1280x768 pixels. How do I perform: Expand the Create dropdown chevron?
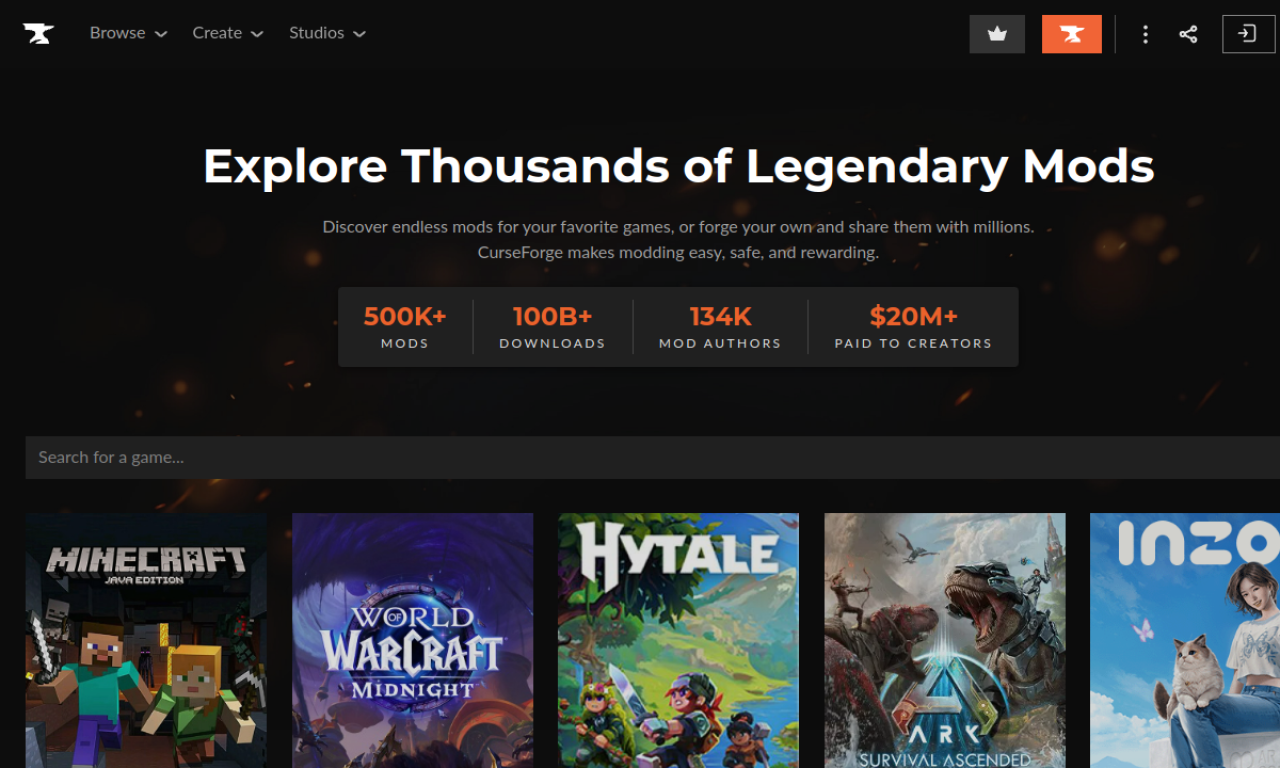[257, 34]
